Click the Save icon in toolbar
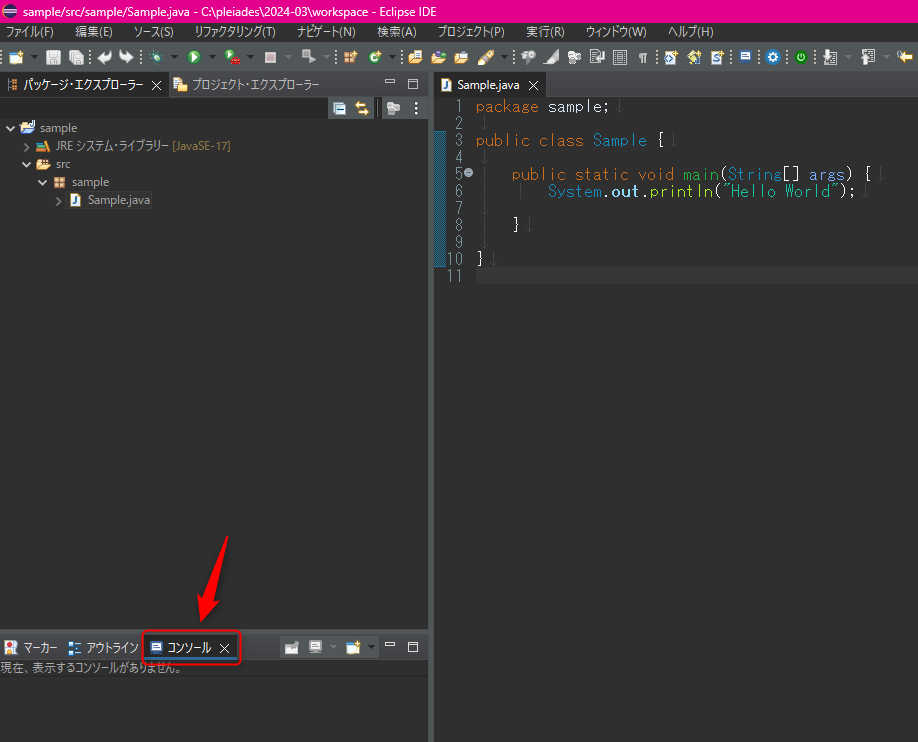This screenshot has height=742, width=918. click(53, 57)
